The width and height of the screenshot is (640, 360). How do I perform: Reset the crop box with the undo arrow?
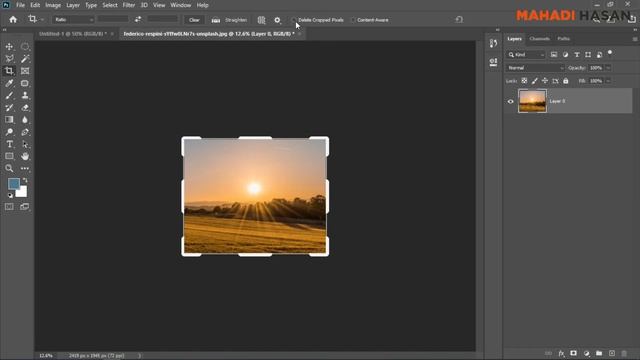(x=459, y=20)
